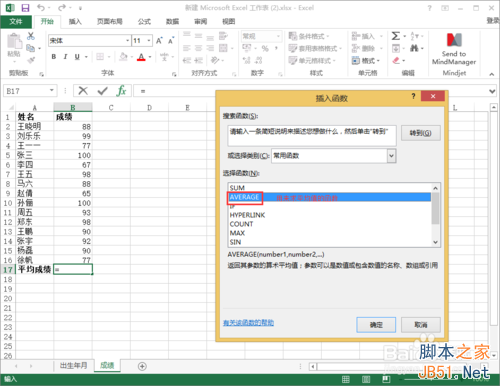Click the Clear eraser icon

click(x=396, y=61)
